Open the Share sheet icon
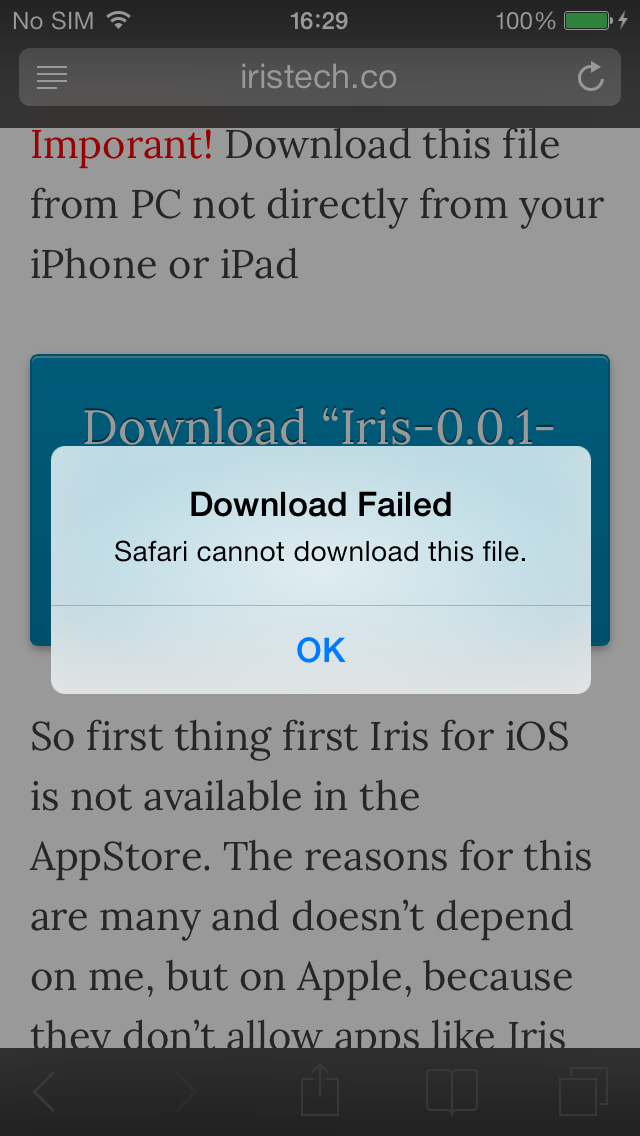 point(320,1089)
